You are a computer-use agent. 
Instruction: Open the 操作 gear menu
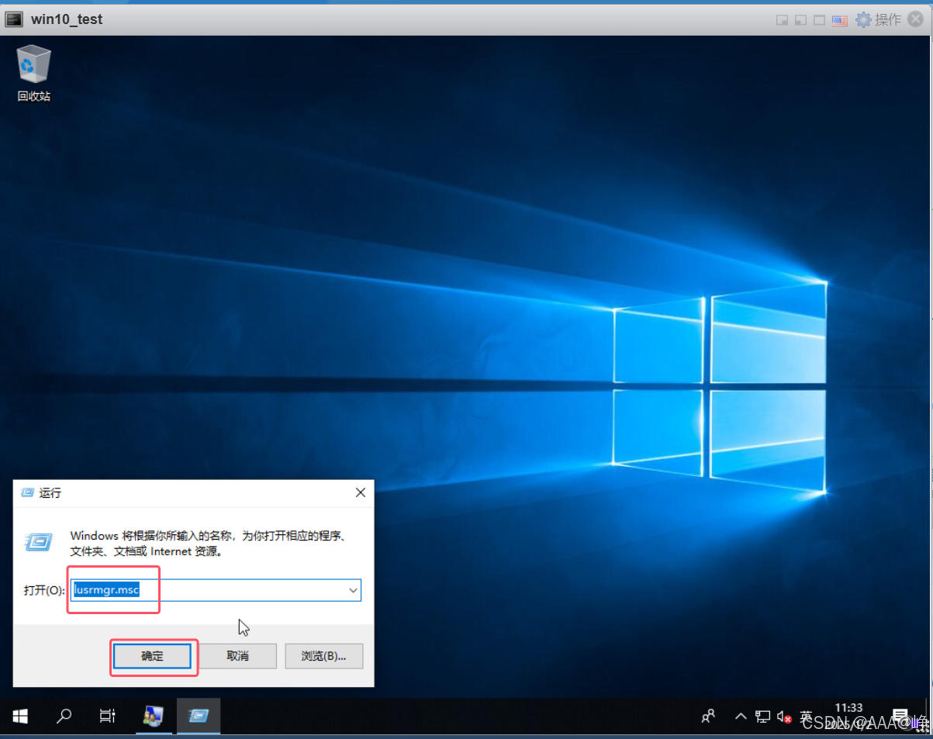click(x=879, y=20)
